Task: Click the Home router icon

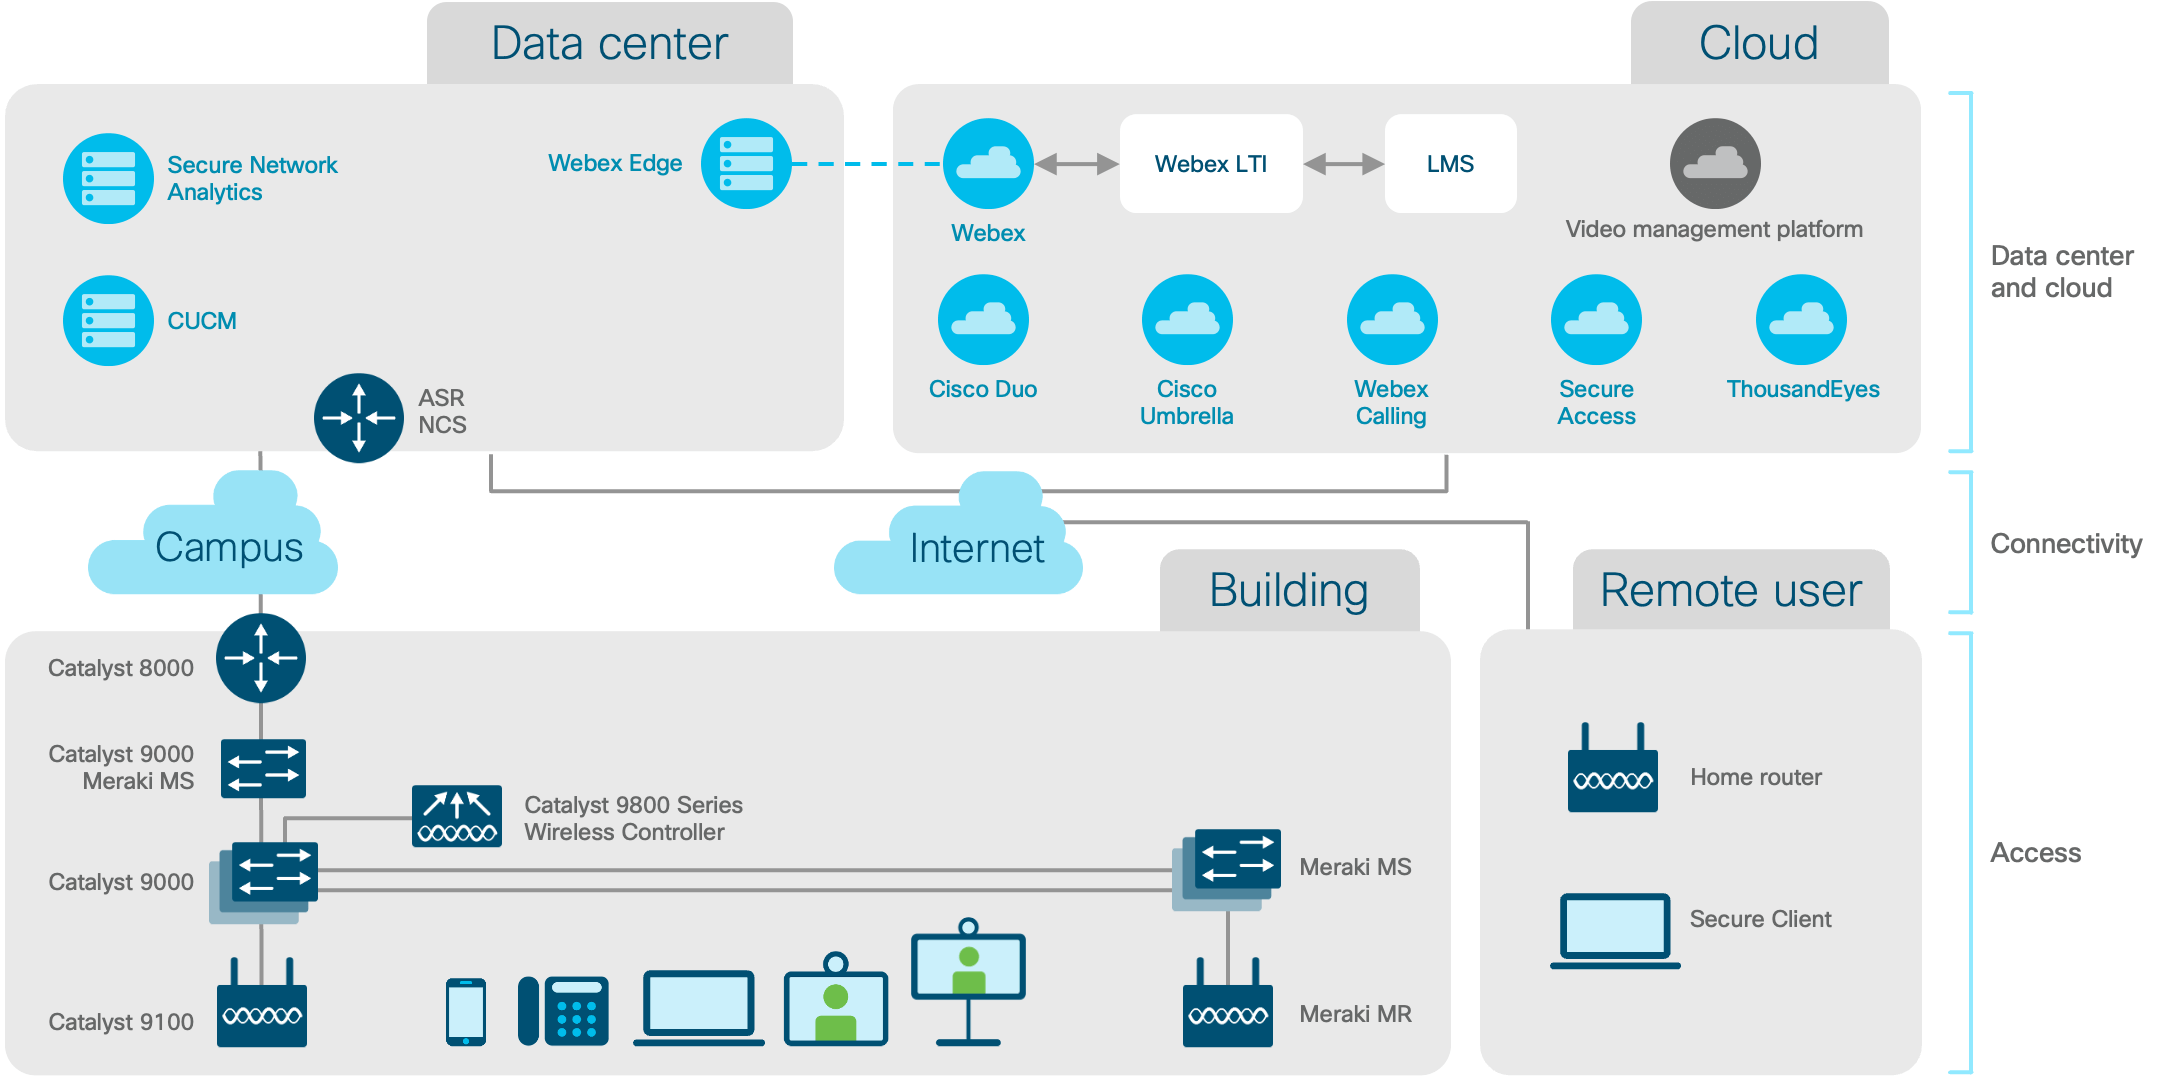Action: 1613,767
